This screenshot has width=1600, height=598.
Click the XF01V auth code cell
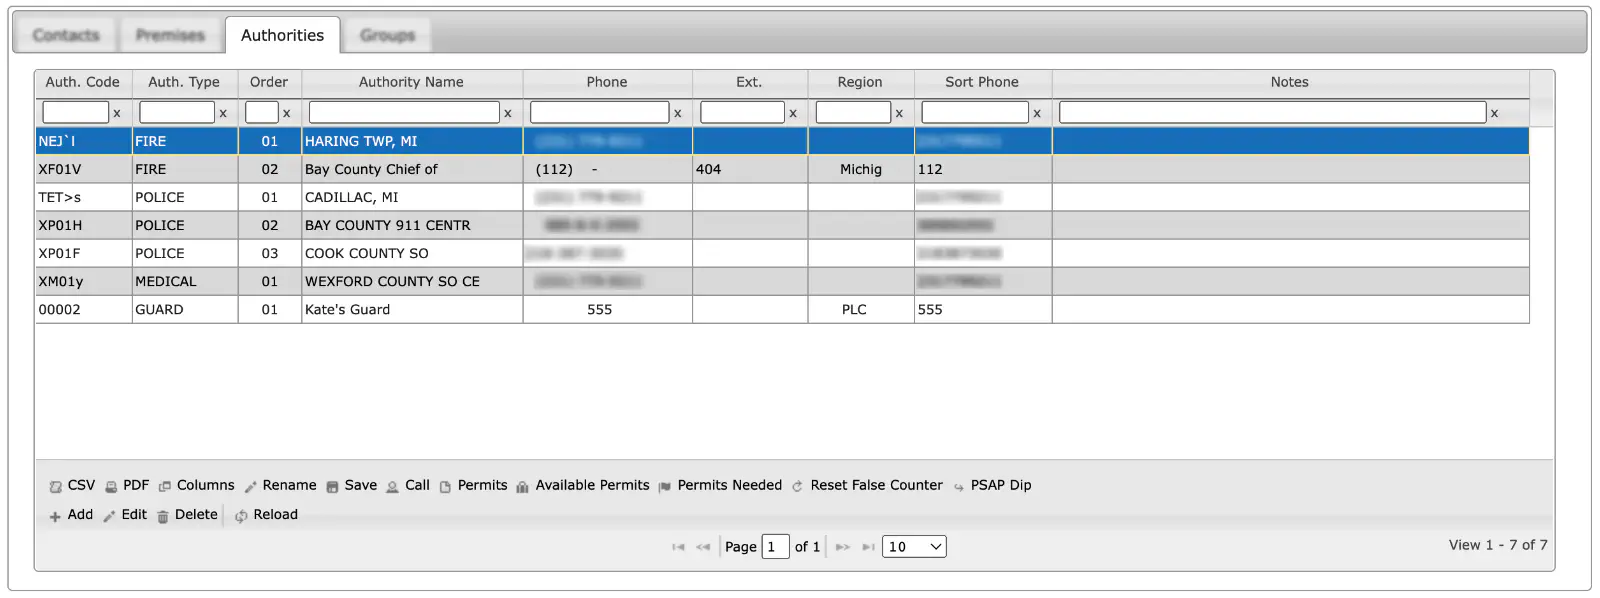tap(83, 169)
